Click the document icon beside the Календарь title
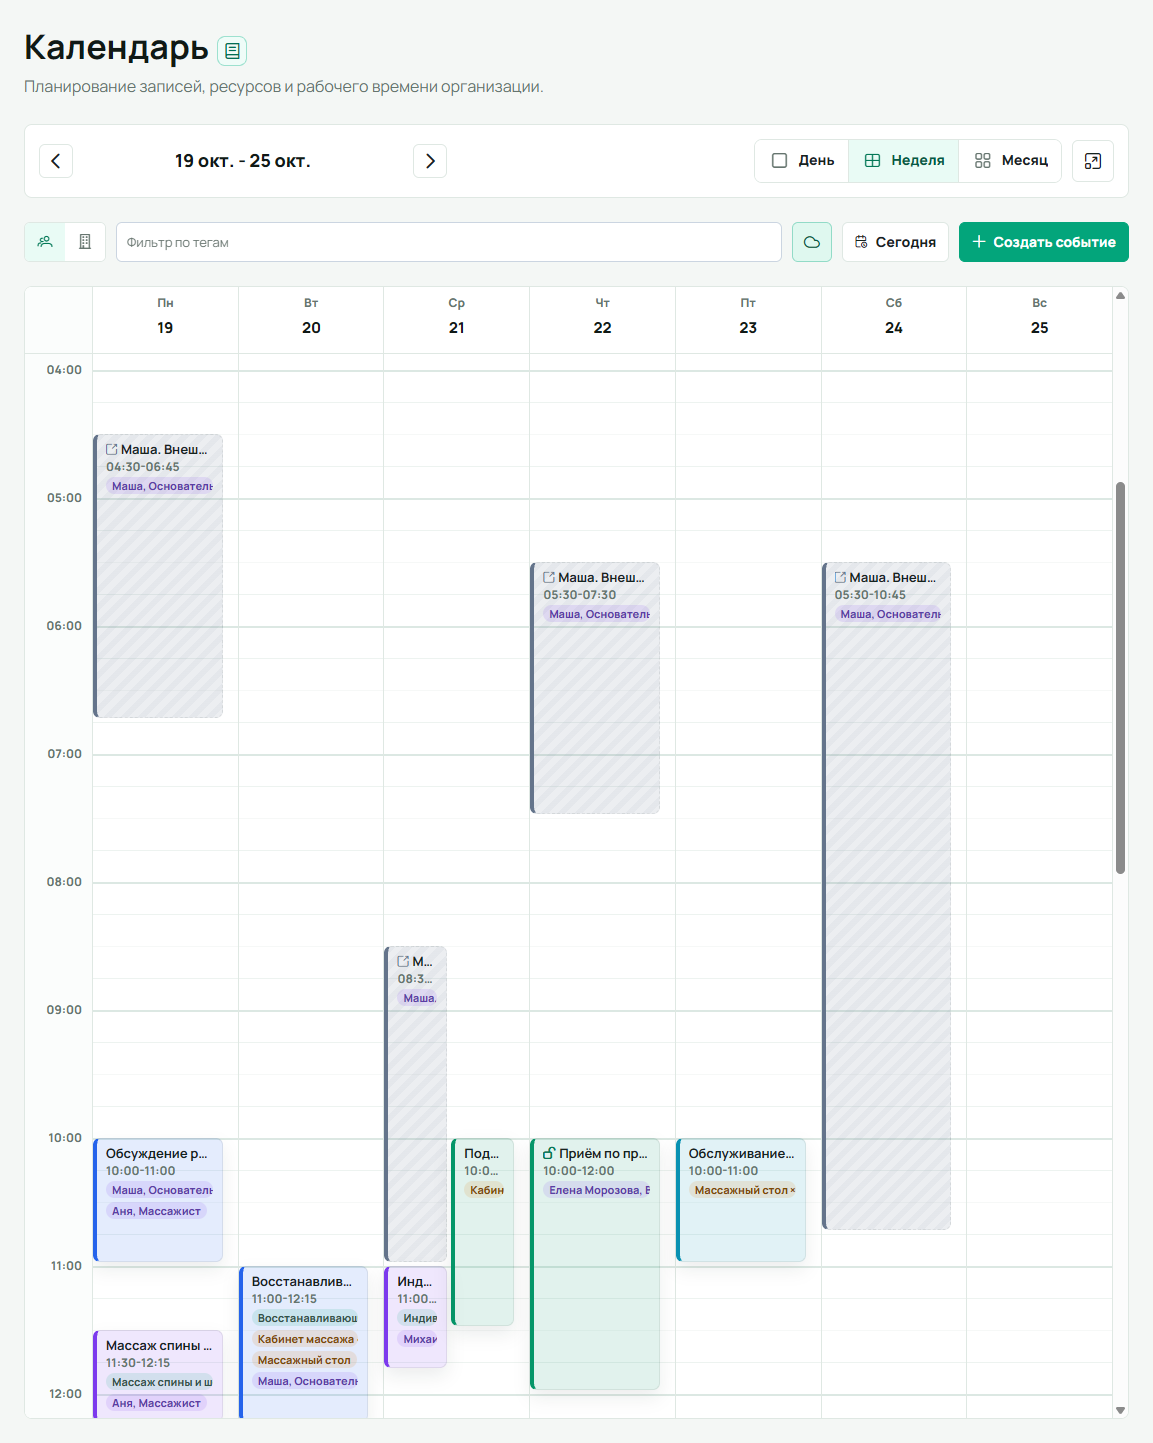The width and height of the screenshot is (1153, 1443). point(232,51)
